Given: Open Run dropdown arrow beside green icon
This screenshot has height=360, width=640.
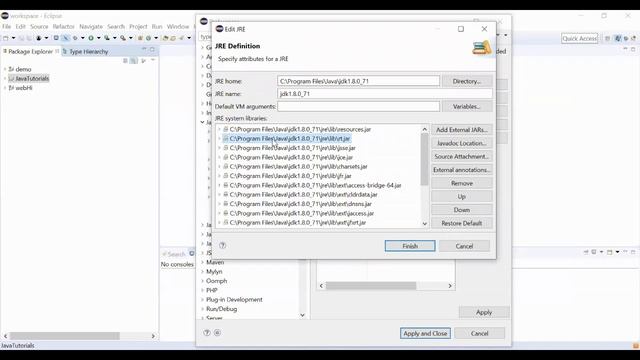Looking at the screenshot, I should pos(99,38).
